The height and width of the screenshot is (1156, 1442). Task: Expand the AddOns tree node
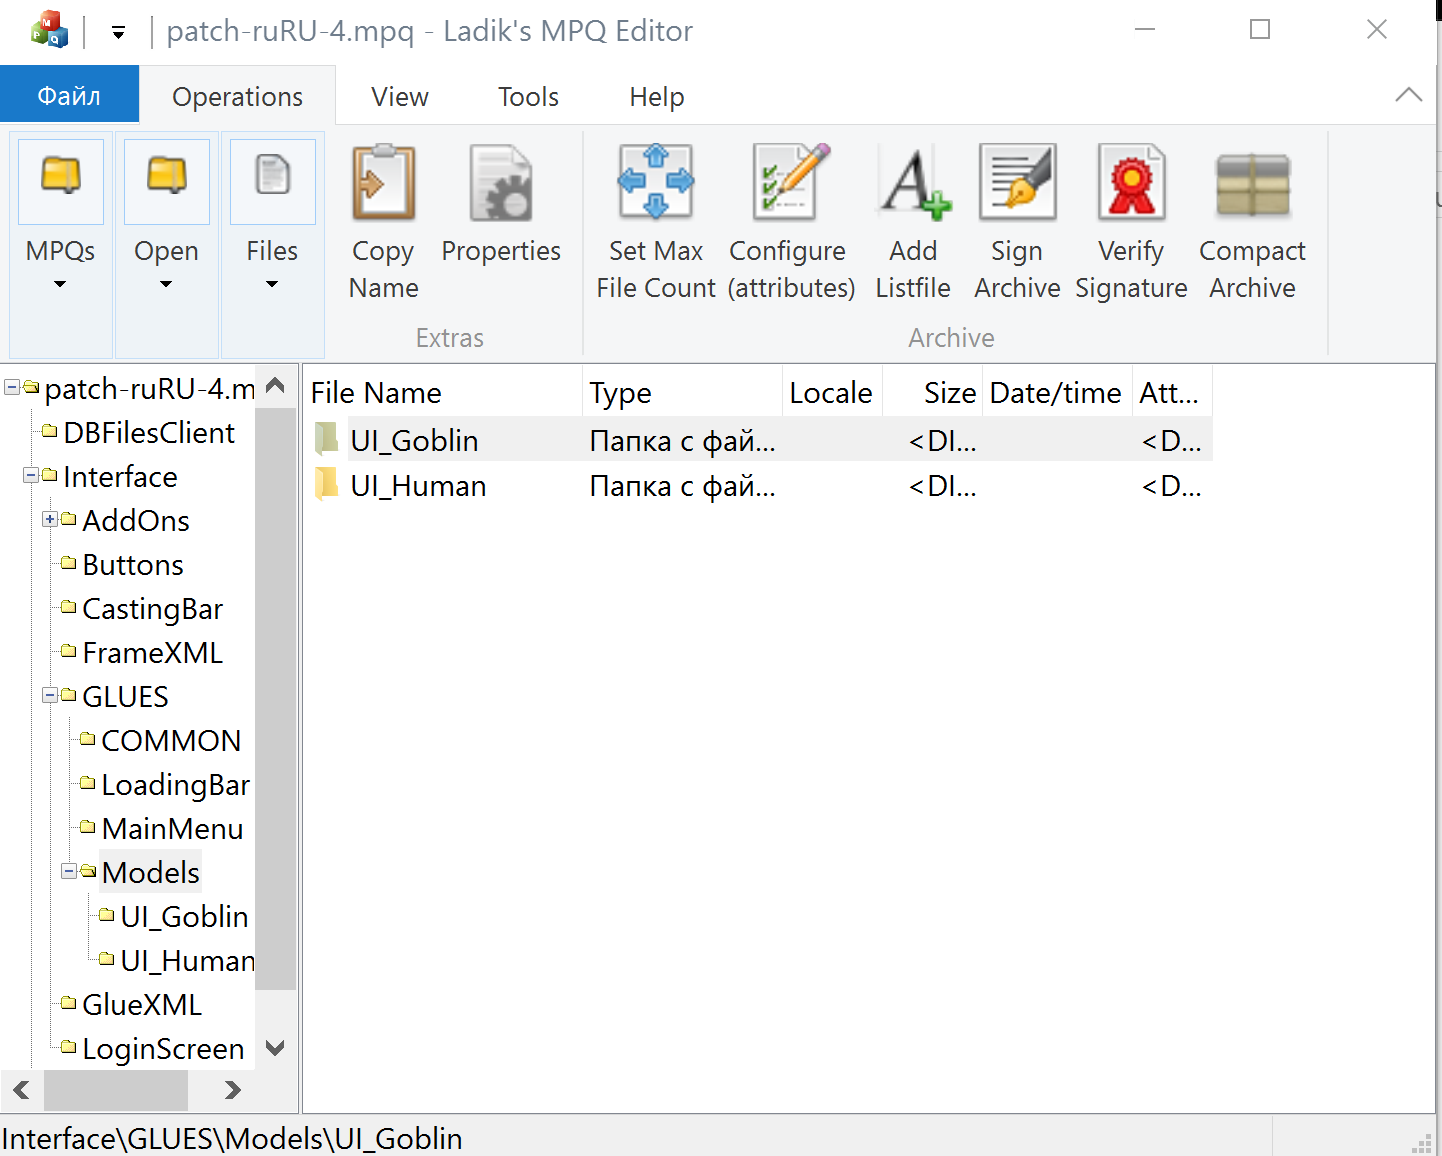click(x=50, y=519)
